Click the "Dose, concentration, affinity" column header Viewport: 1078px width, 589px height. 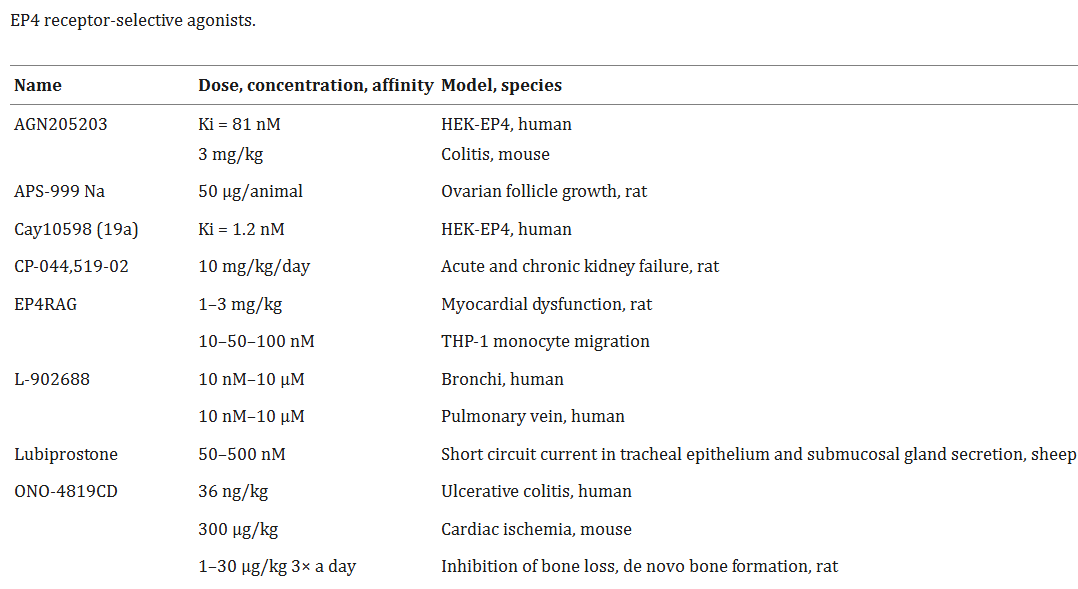tap(315, 85)
